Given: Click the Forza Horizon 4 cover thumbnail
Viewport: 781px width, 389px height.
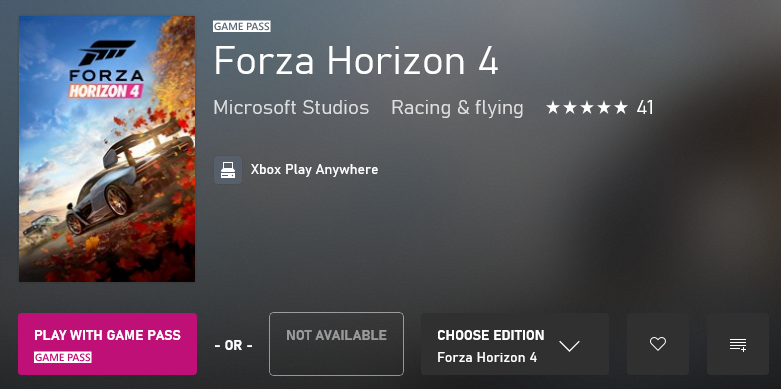Looking at the screenshot, I should pyautogui.click(x=107, y=149).
